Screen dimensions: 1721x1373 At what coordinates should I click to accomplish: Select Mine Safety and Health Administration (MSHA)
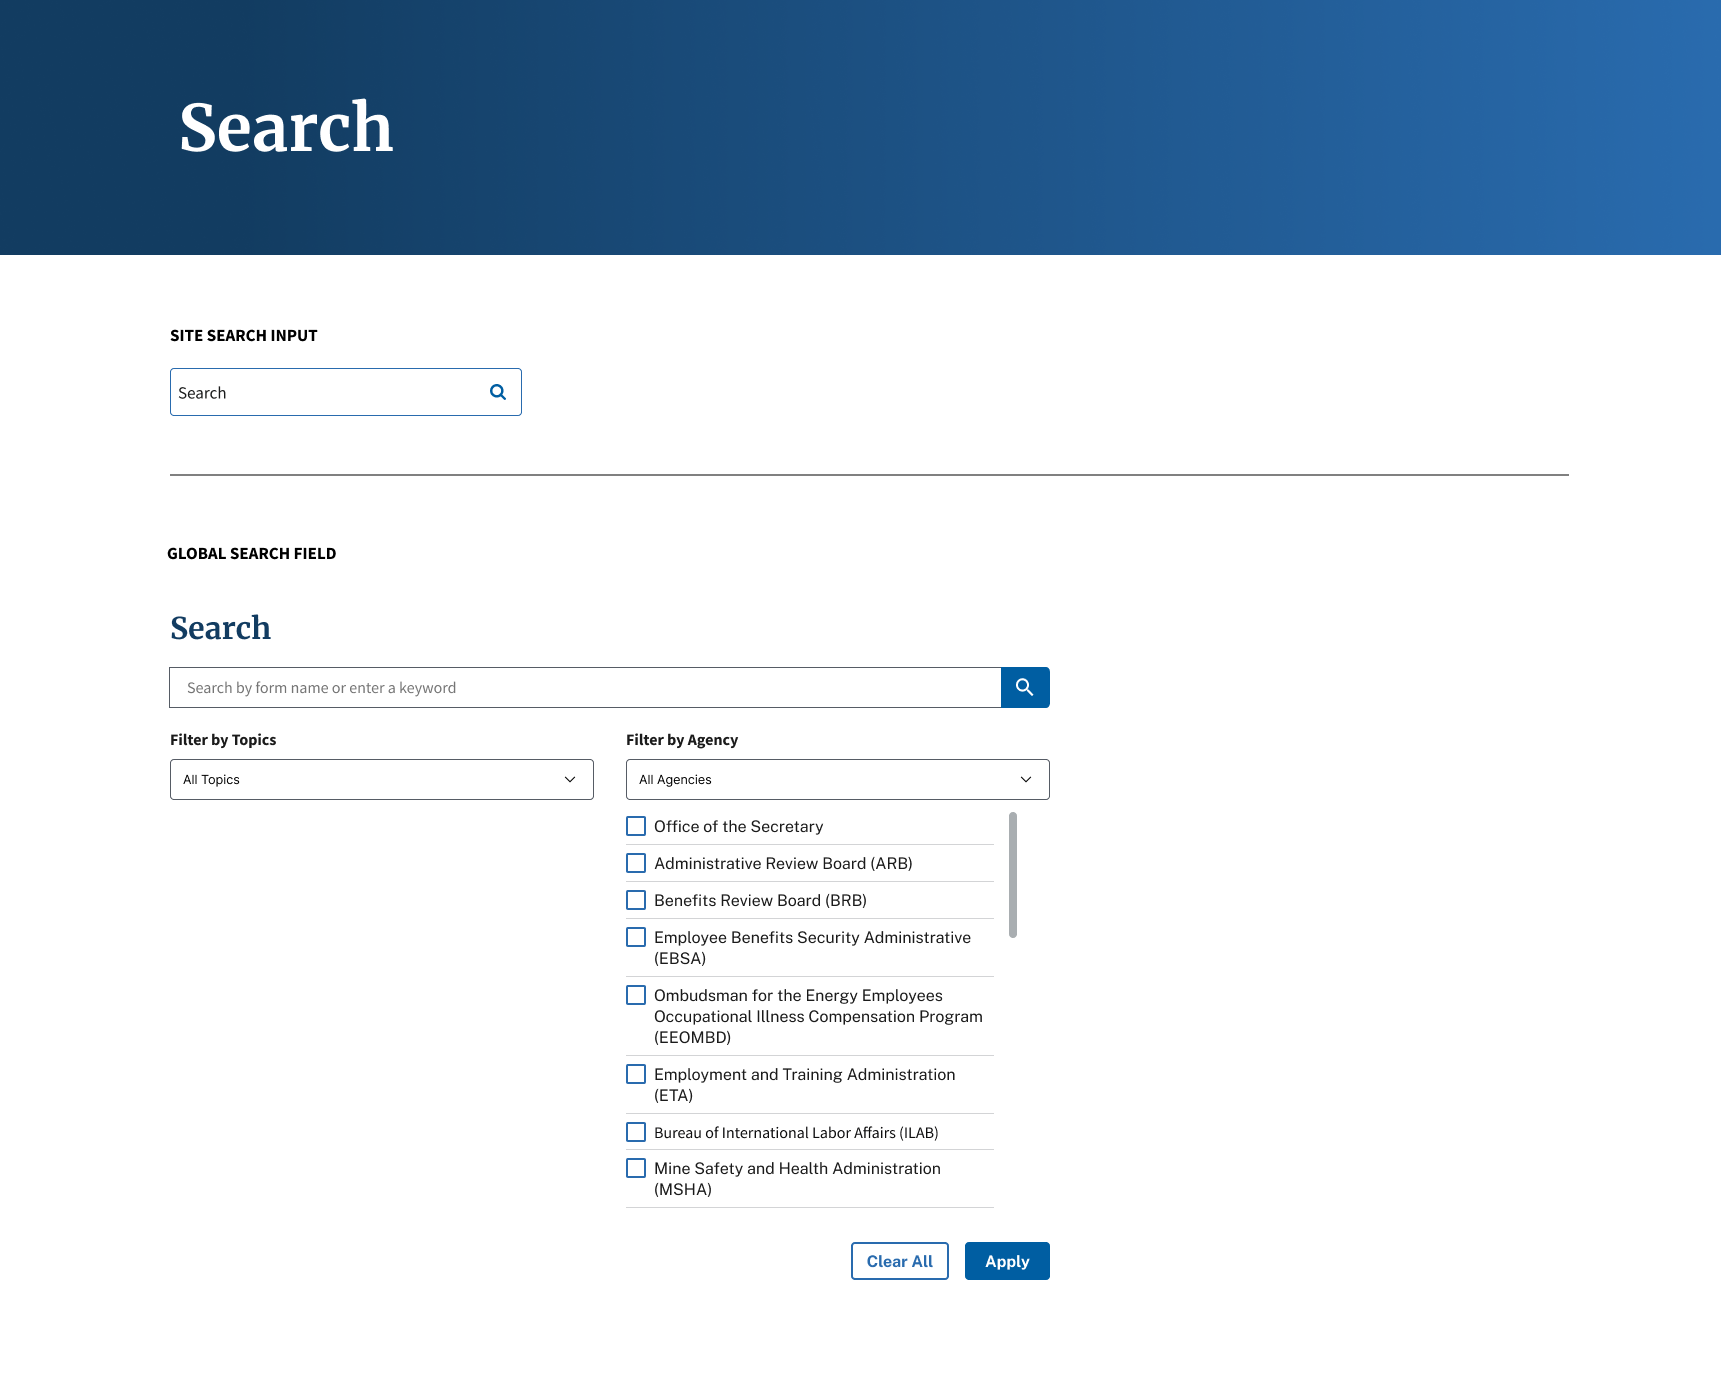[x=636, y=1168]
